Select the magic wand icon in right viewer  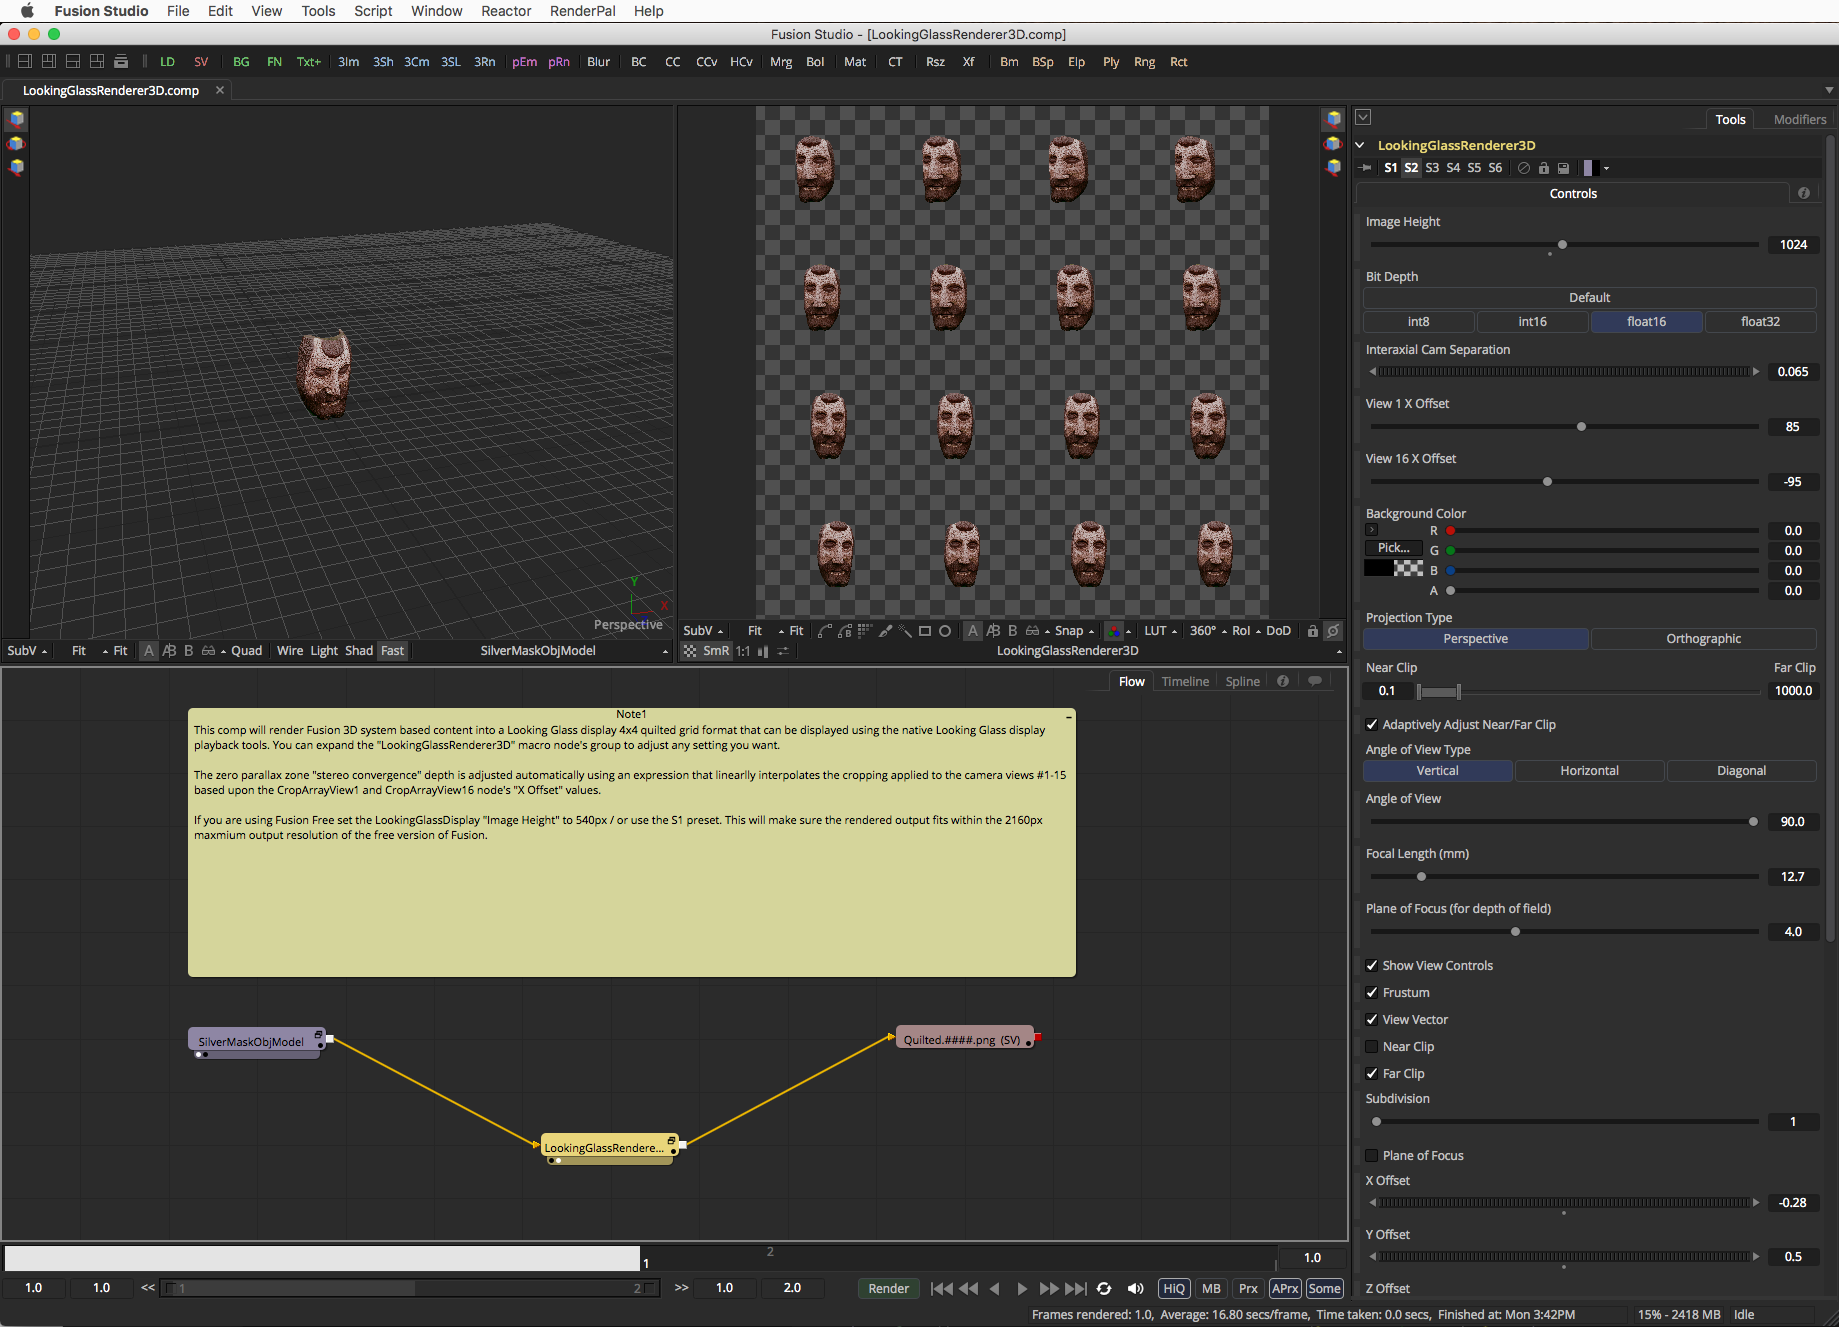pos(905,631)
